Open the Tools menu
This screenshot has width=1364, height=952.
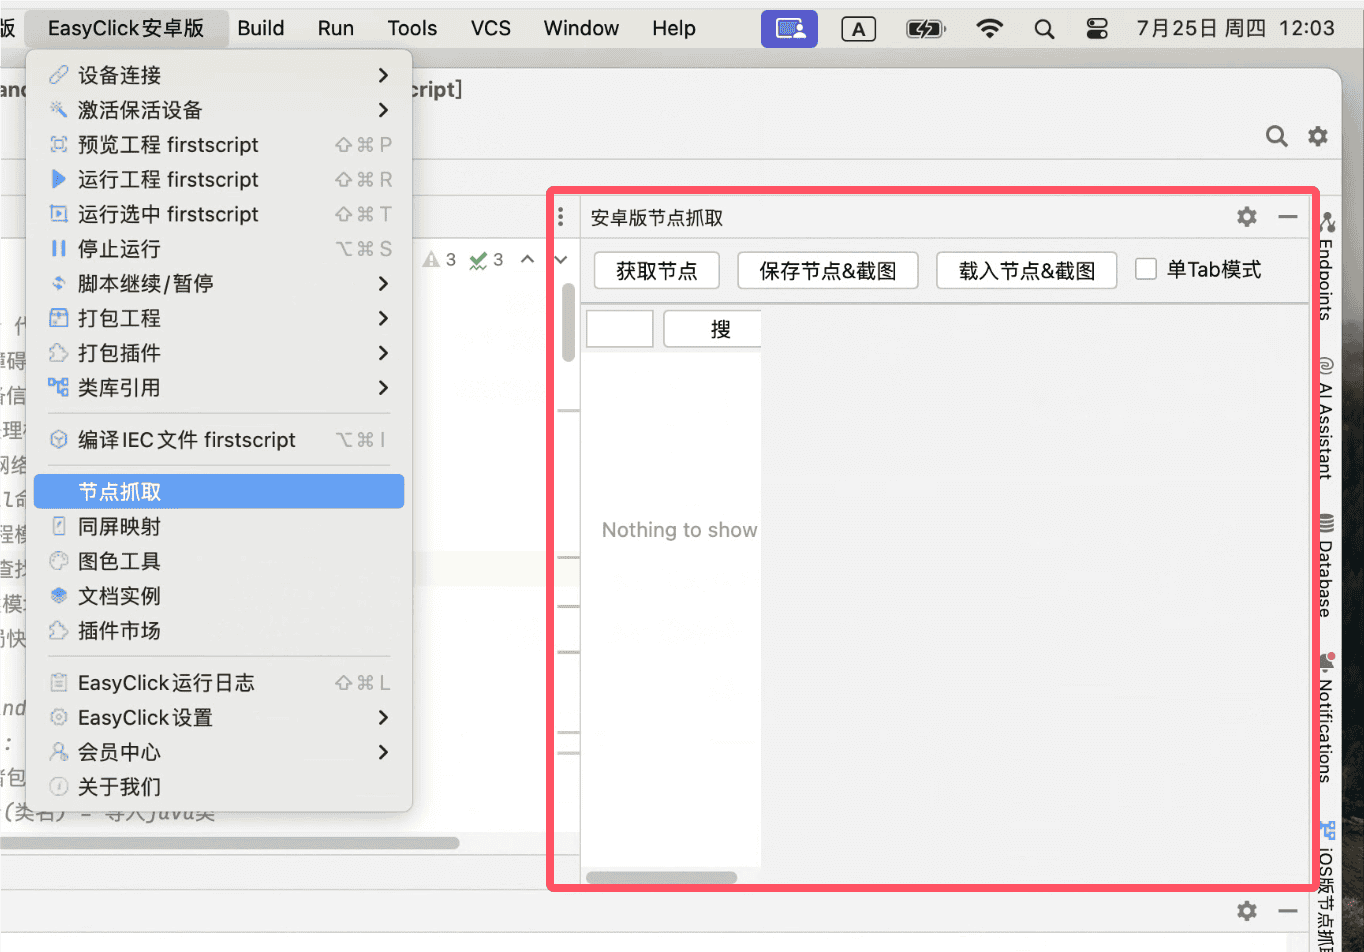point(413,29)
